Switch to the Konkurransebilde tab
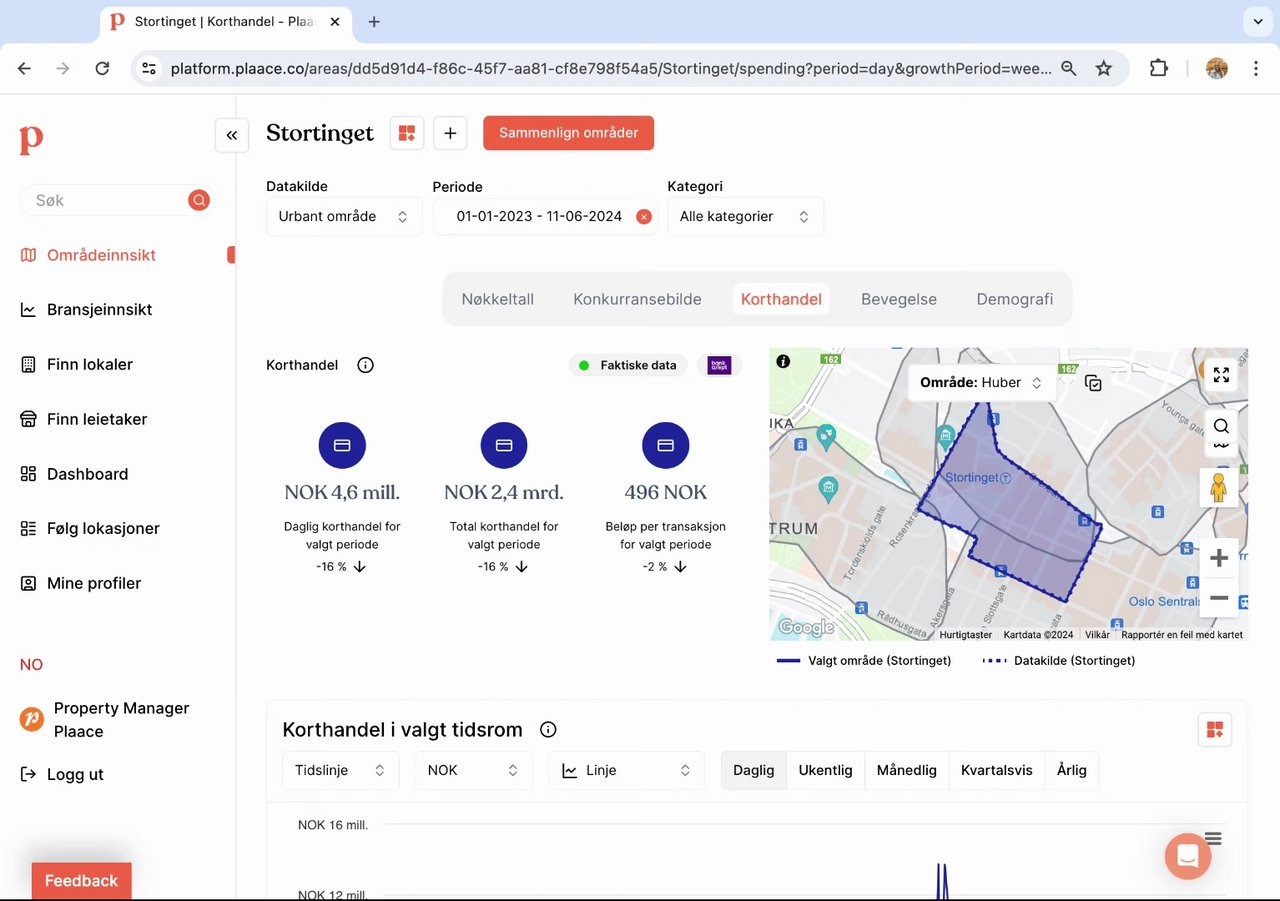The image size is (1280, 901). (638, 299)
